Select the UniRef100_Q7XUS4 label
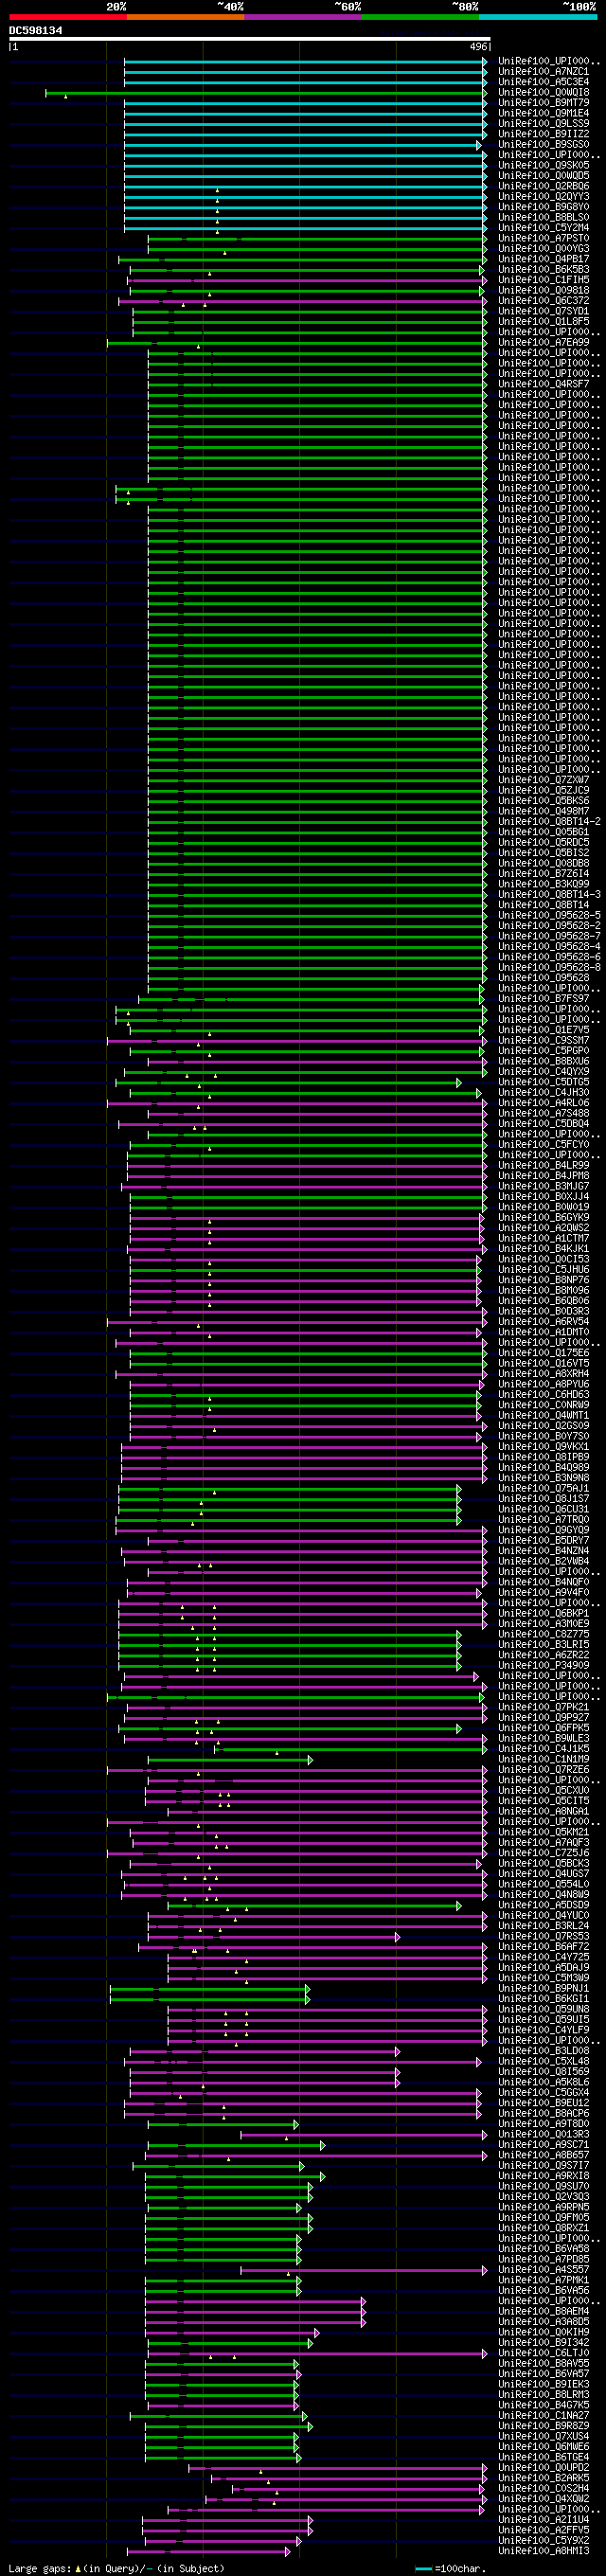Image resolution: width=606 pixels, height=2576 pixels. pos(544,2436)
